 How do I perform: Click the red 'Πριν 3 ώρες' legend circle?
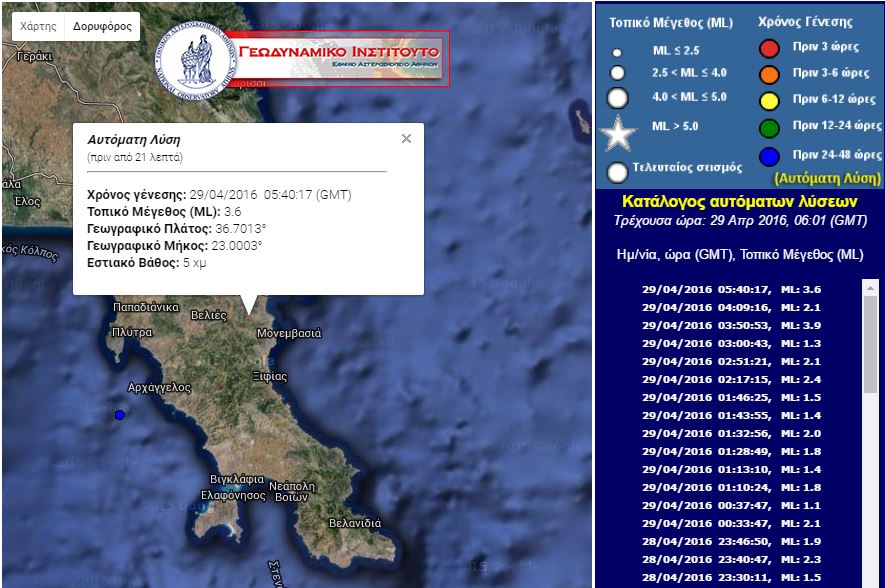[x=770, y=47]
